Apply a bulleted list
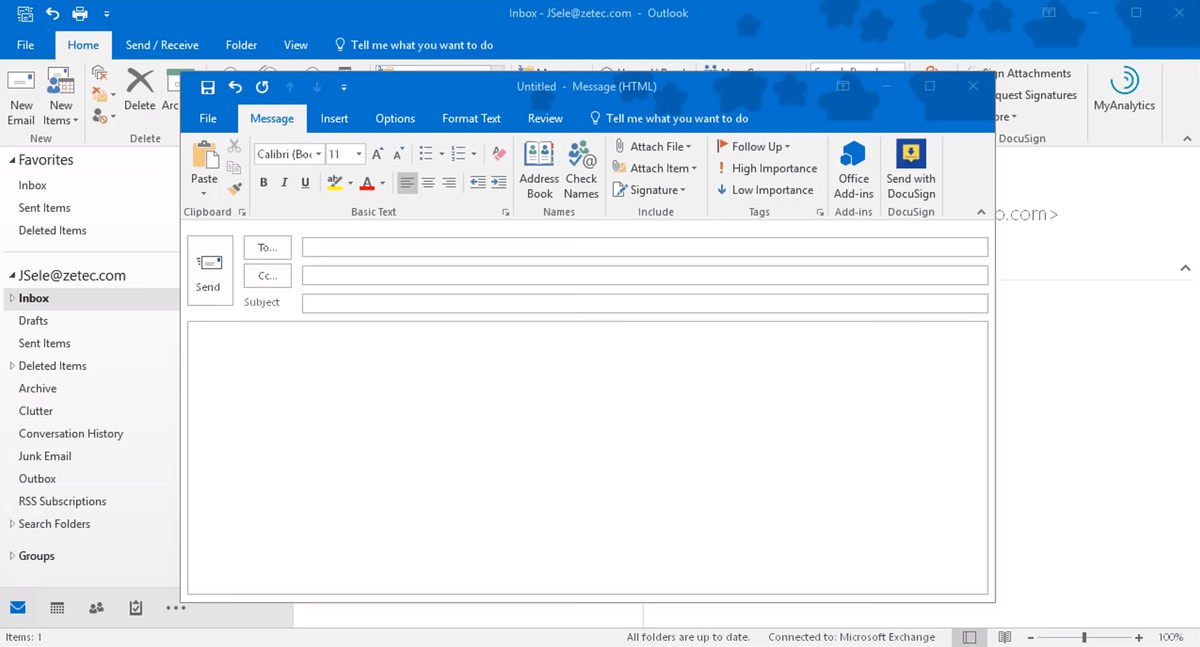This screenshot has width=1200, height=647. coord(426,154)
